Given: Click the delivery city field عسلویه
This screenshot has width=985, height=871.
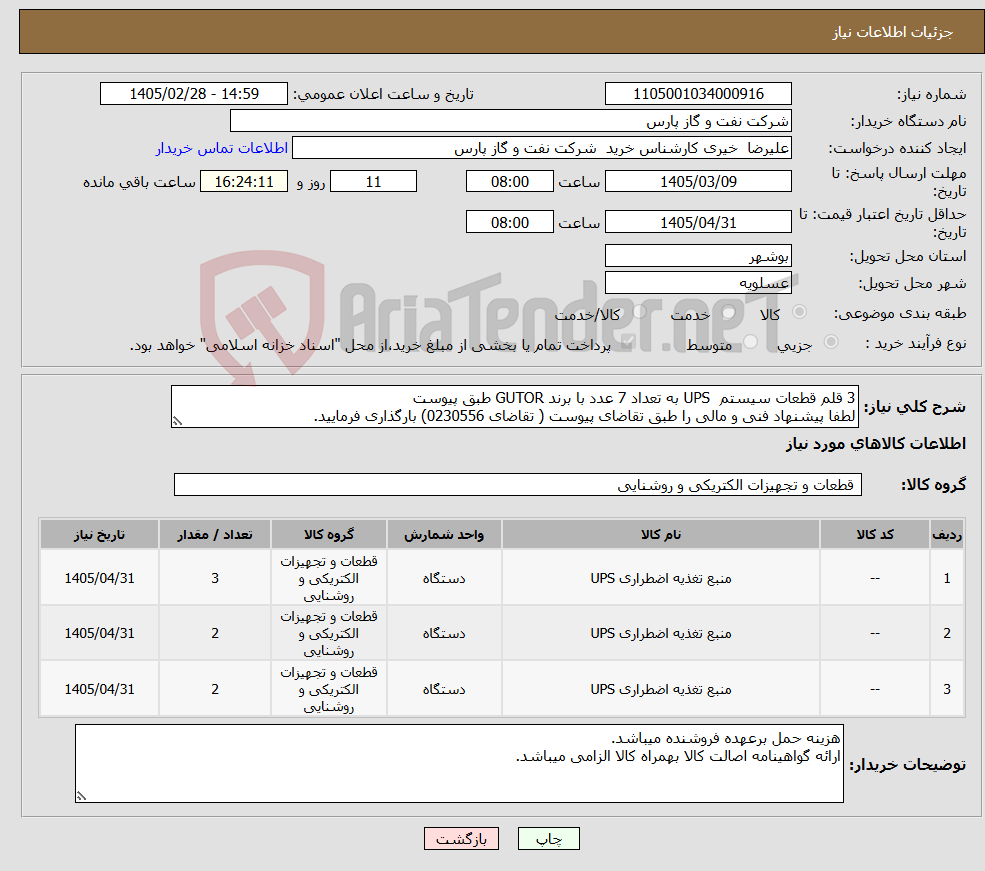Looking at the screenshot, I should click(698, 283).
